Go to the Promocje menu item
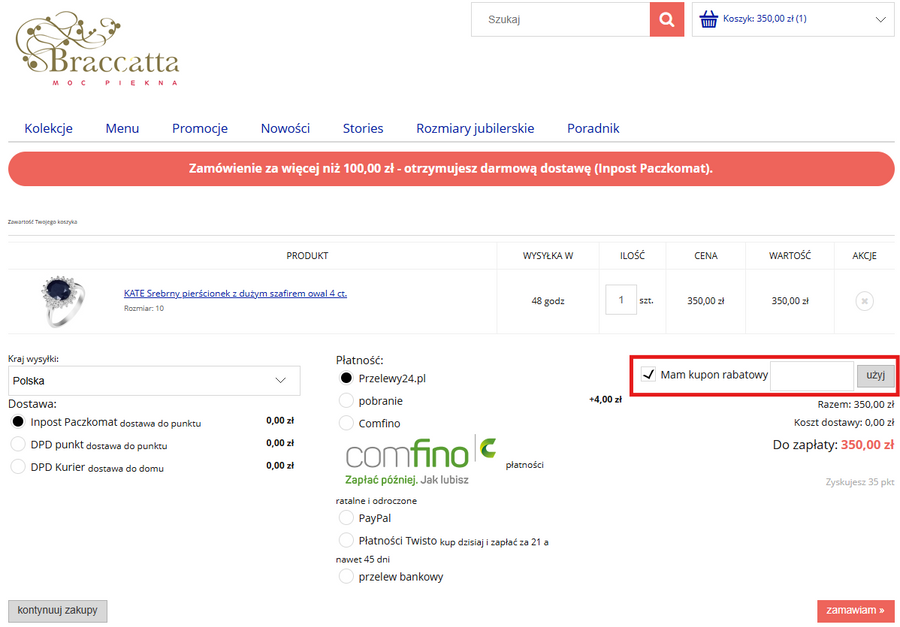The height and width of the screenshot is (627, 900). (x=200, y=128)
